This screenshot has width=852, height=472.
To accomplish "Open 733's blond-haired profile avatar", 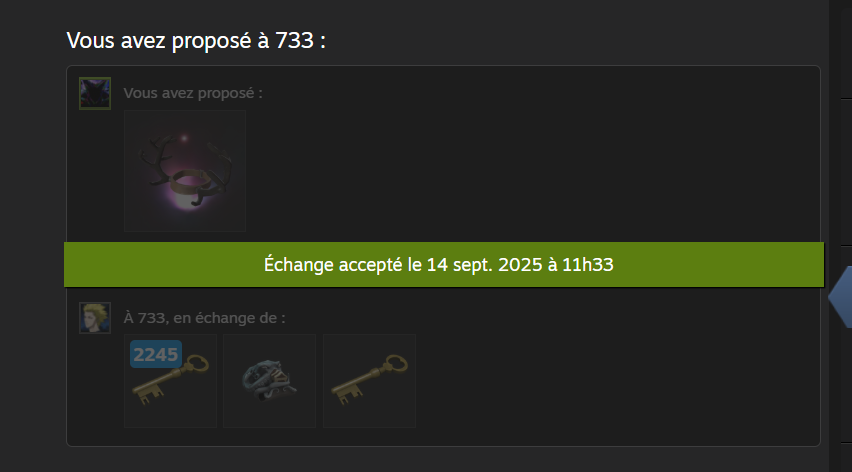I will point(95,318).
